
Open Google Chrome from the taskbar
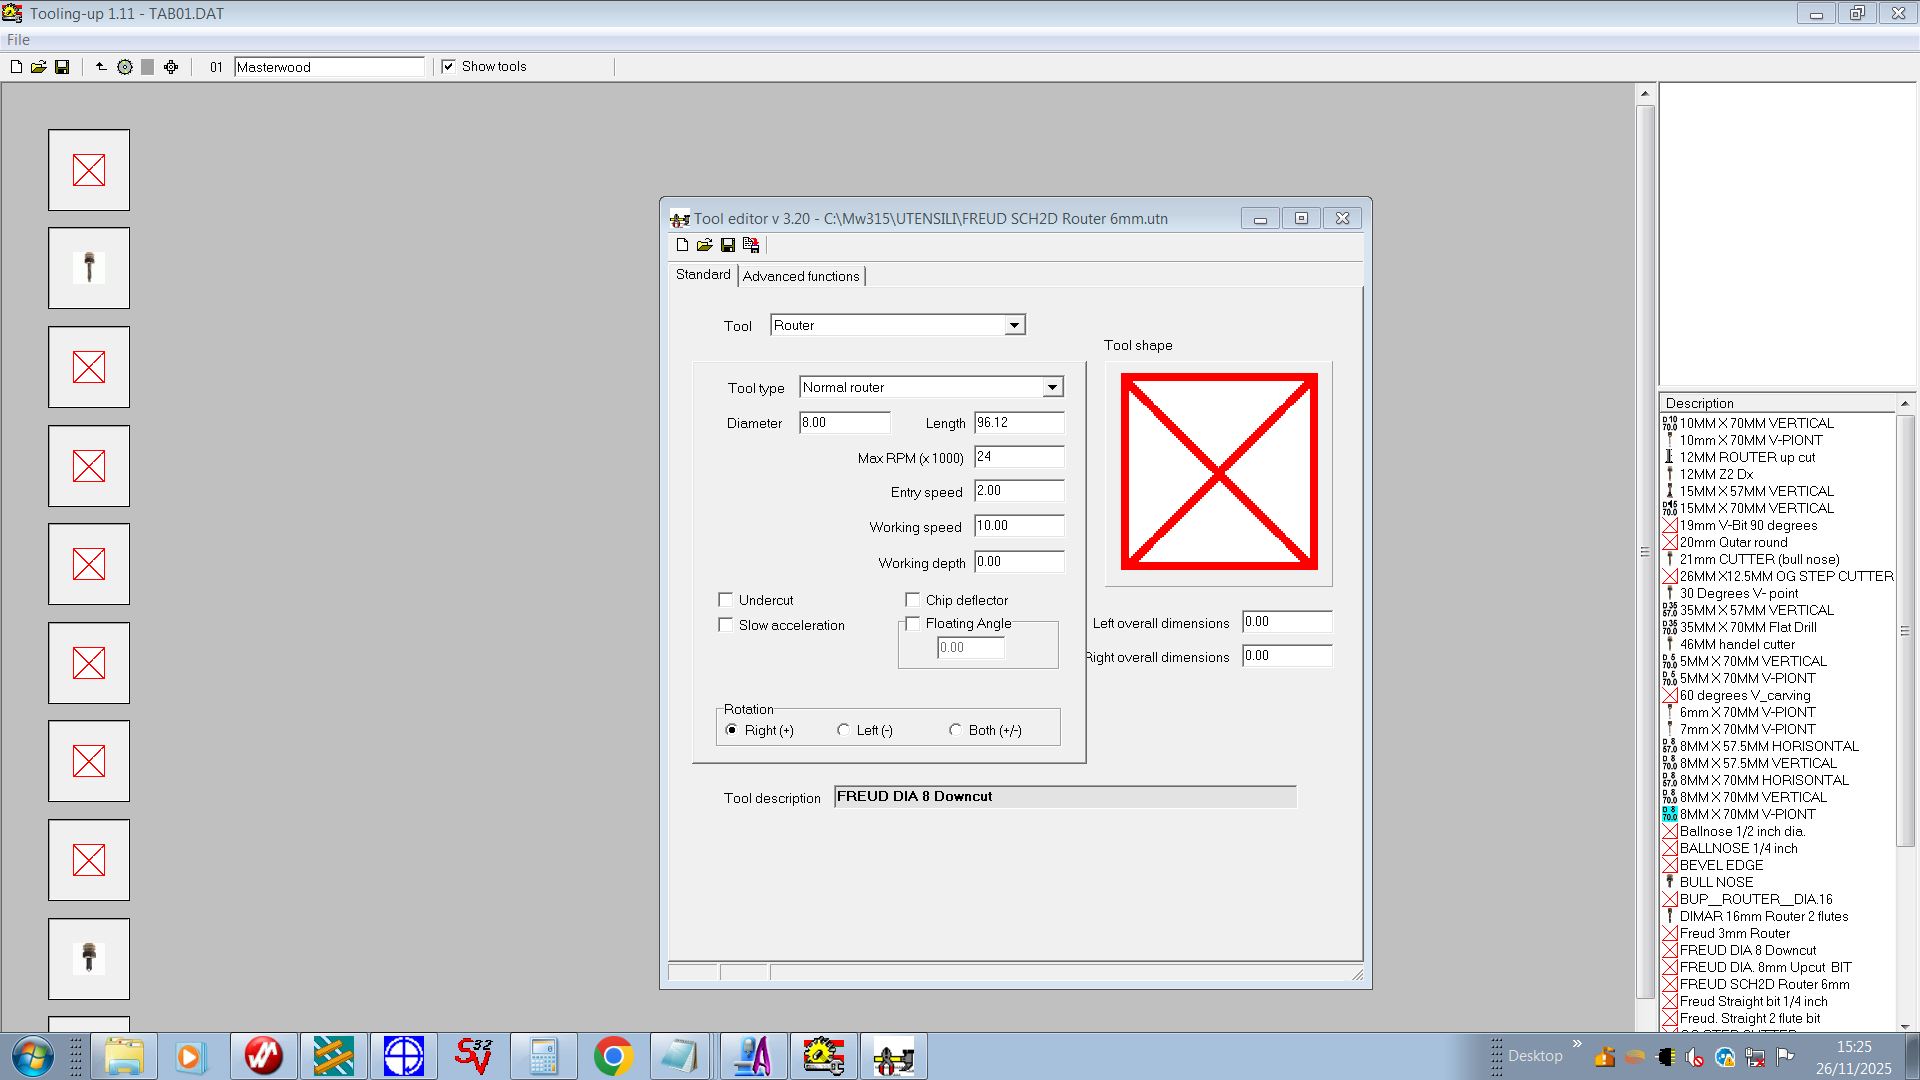pos(613,1056)
